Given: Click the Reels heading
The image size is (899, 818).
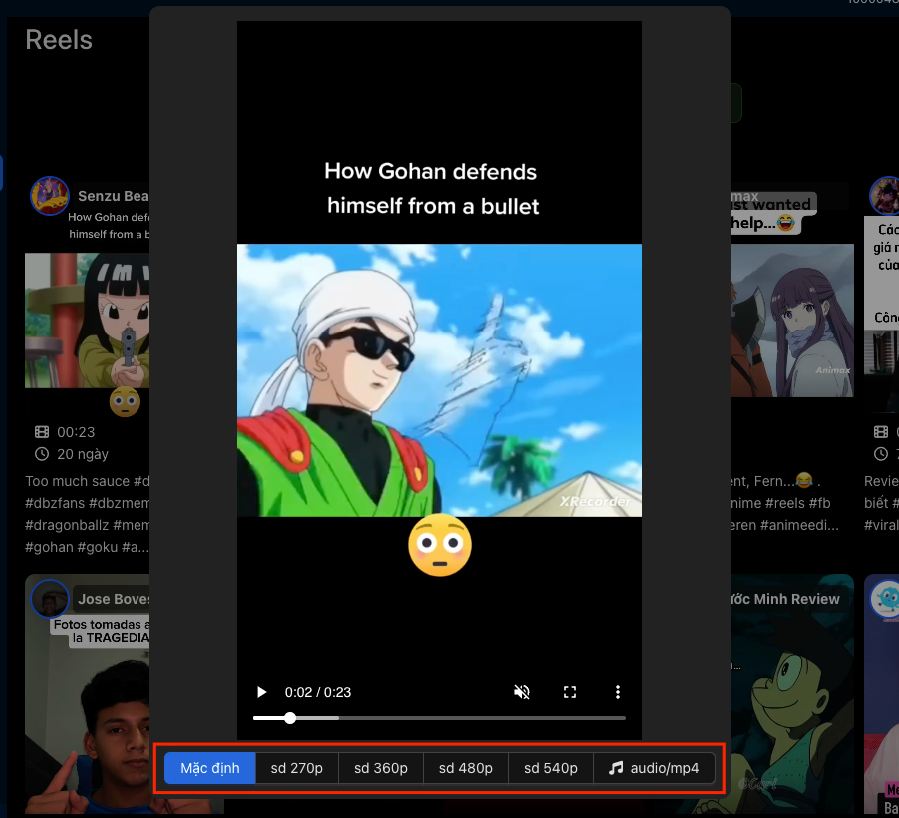Looking at the screenshot, I should click(59, 40).
